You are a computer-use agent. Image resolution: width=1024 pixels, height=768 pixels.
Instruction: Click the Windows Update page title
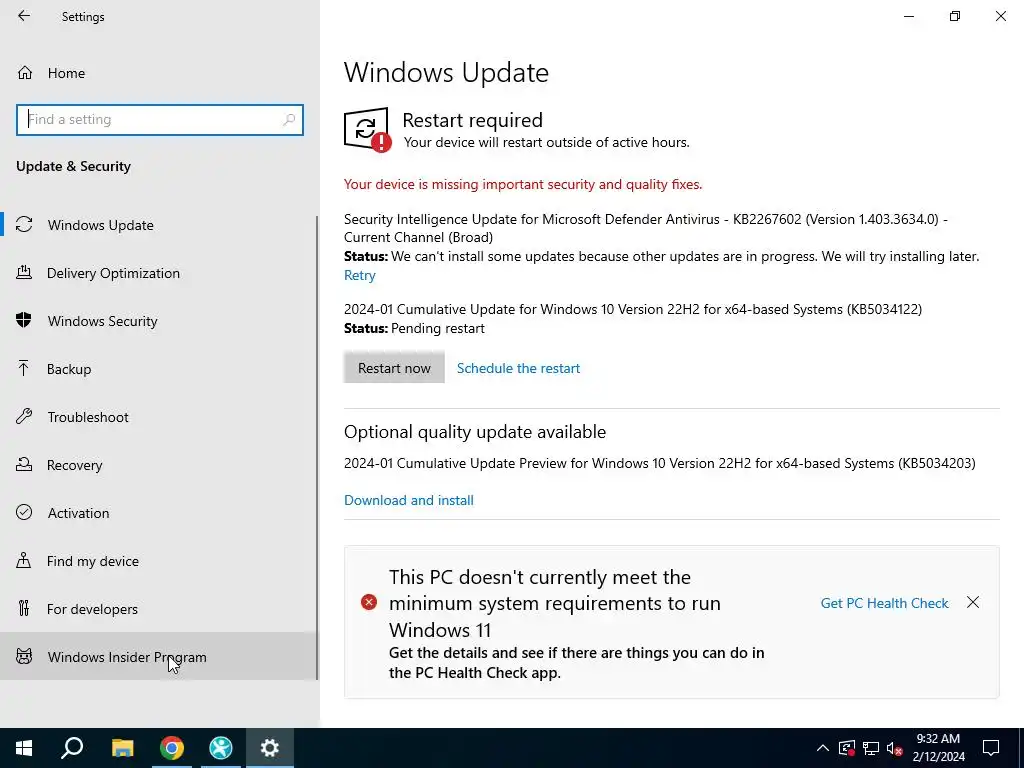pyautogui.click(x=446, y=72)
